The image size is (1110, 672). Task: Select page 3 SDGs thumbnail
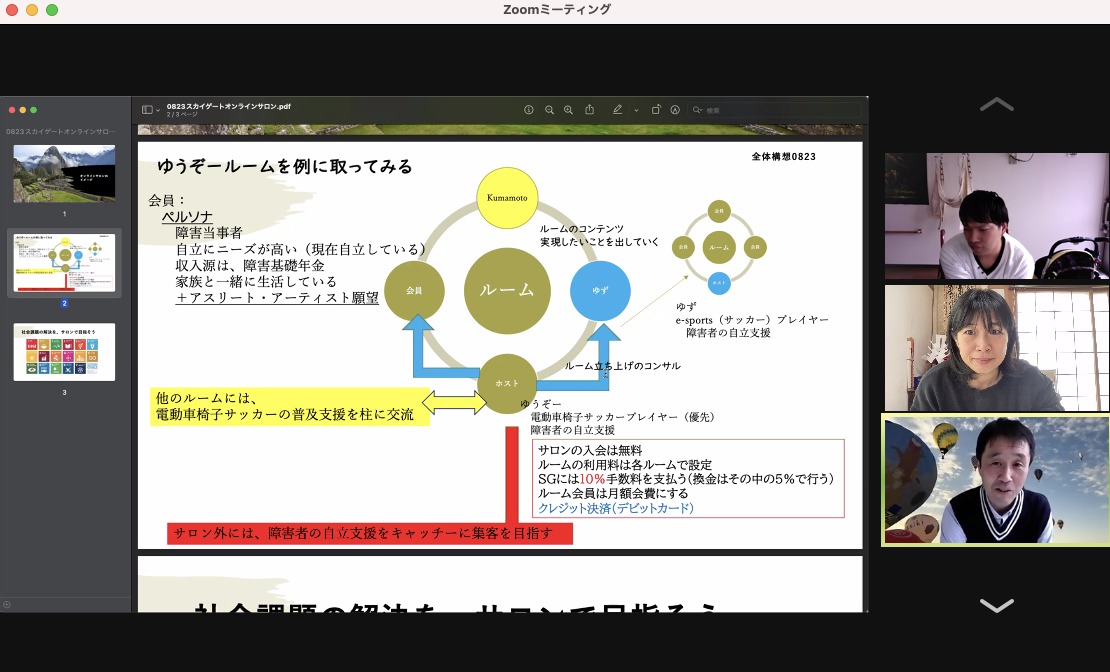tap(64, 352)
